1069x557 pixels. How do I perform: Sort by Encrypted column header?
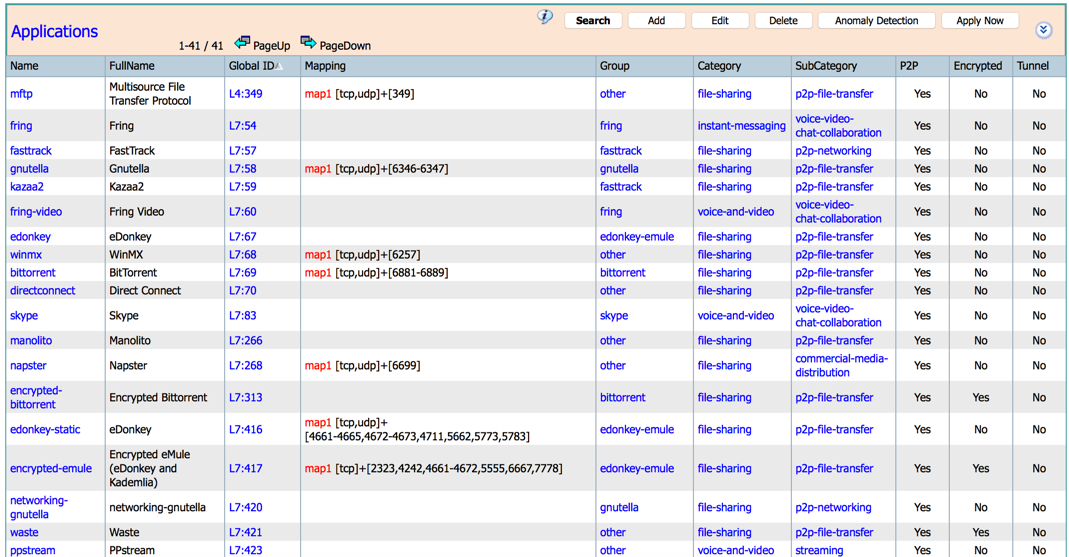coord(978,66)
